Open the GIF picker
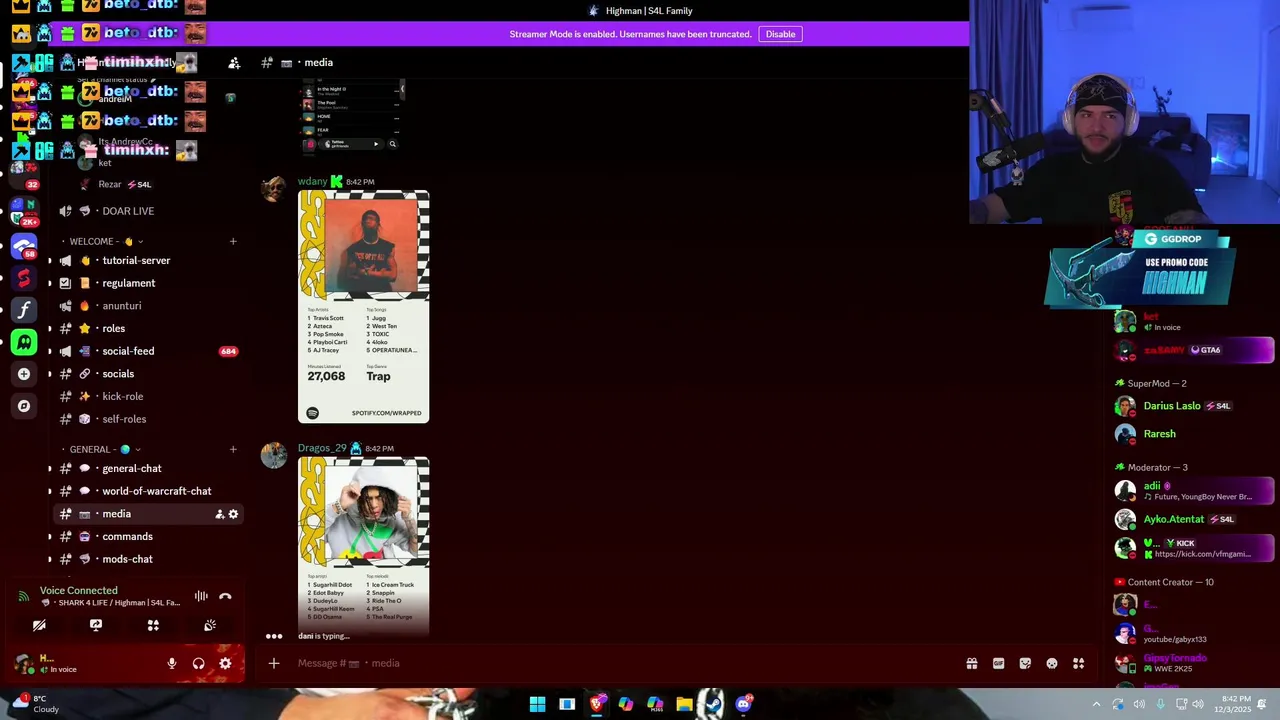This screenshot has height=720, width=1280. (x=998, y=663)
